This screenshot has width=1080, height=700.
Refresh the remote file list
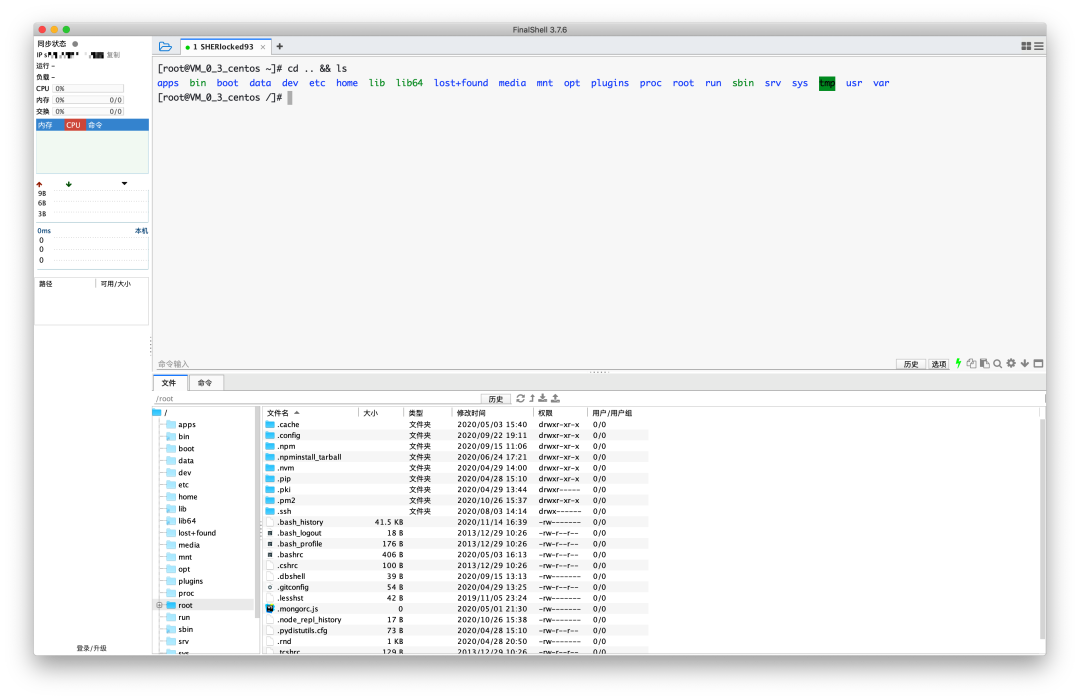(521, 398)
